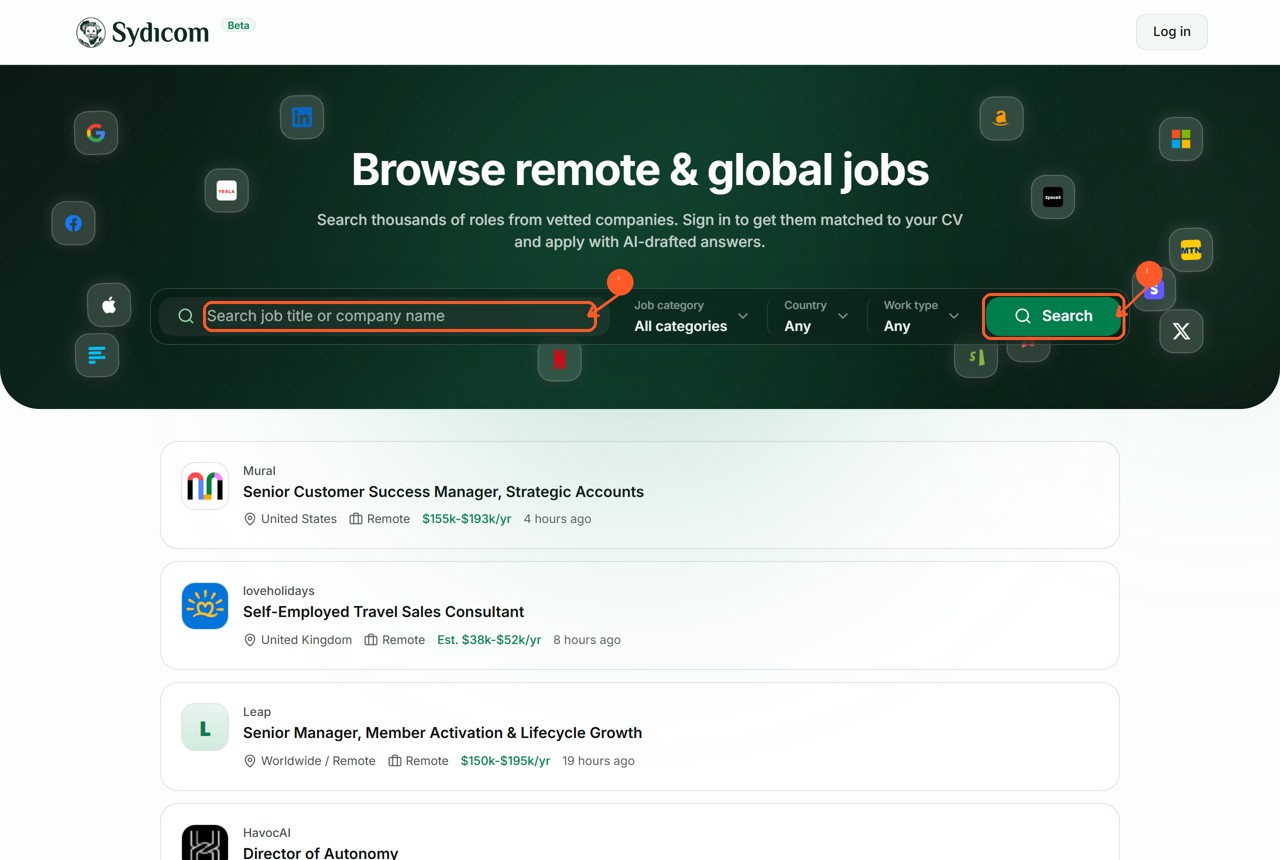Click the Beta badge next to Sydicom

coord(238,25)
